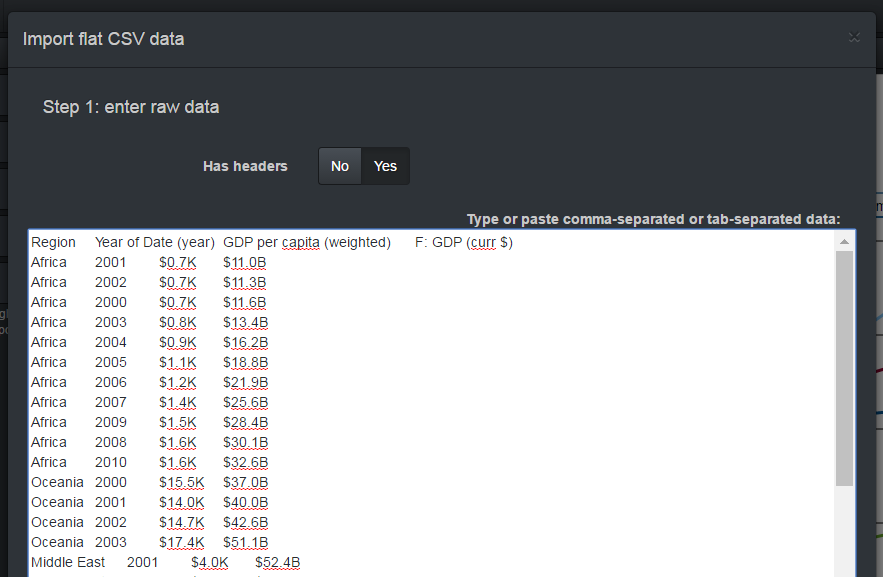Click the $15.5K value for Oceania 2000
The width and height of the screenshot is (883, 577).
[181, 482]
